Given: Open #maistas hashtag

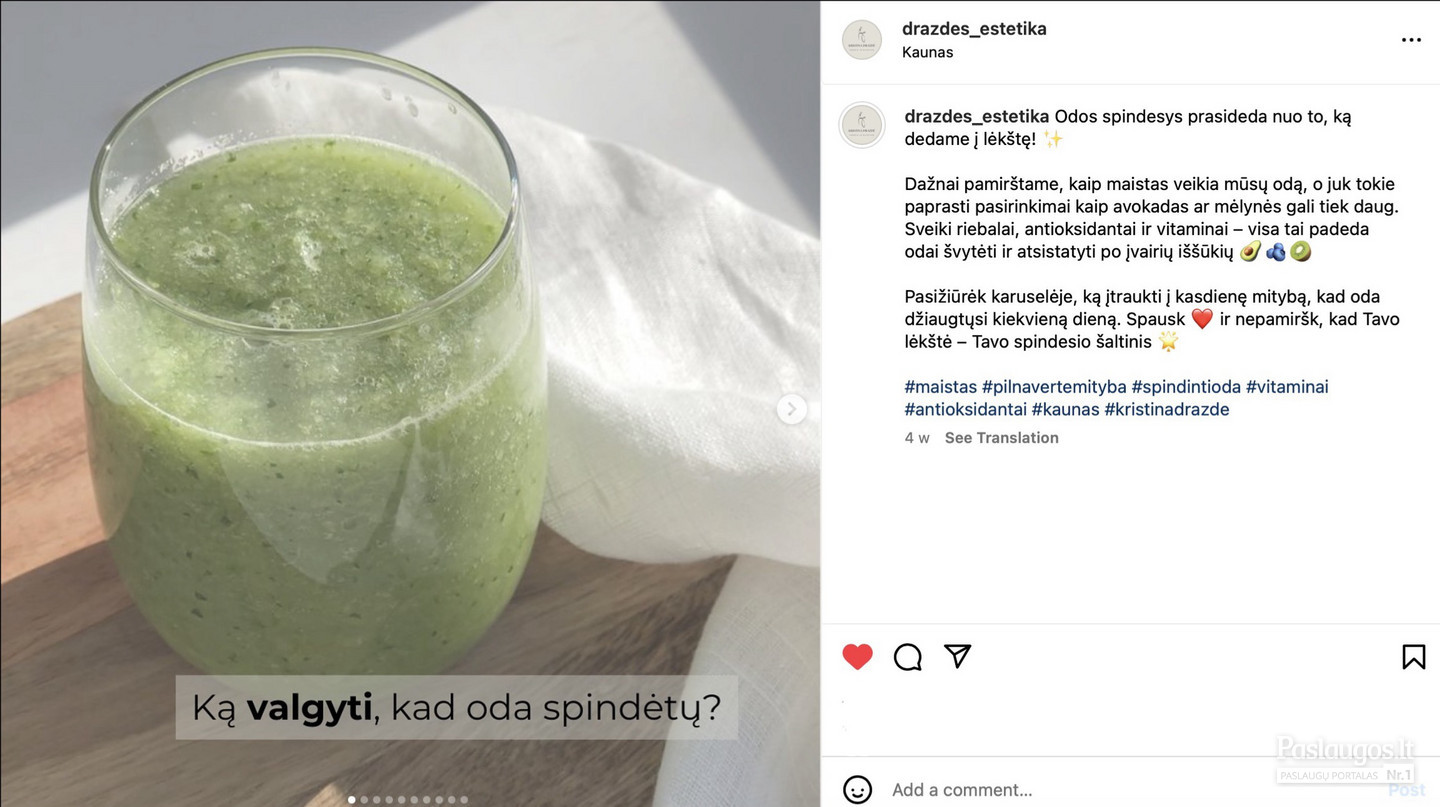Looking at the screenshot, I should click(941, 387).
